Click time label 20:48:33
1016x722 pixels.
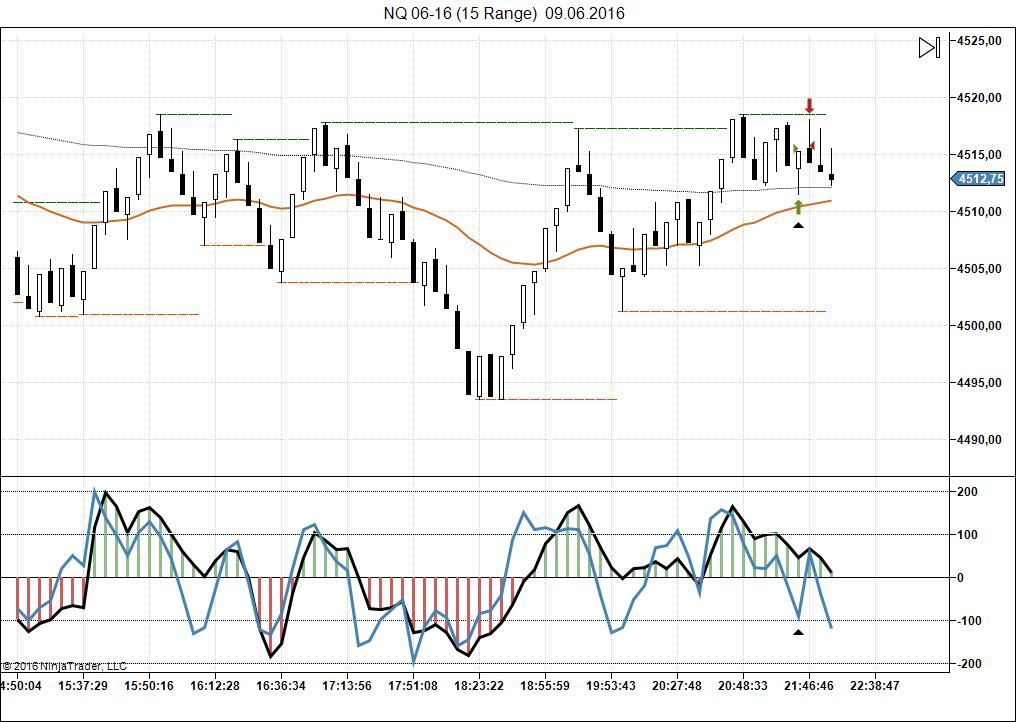(743, 686)
